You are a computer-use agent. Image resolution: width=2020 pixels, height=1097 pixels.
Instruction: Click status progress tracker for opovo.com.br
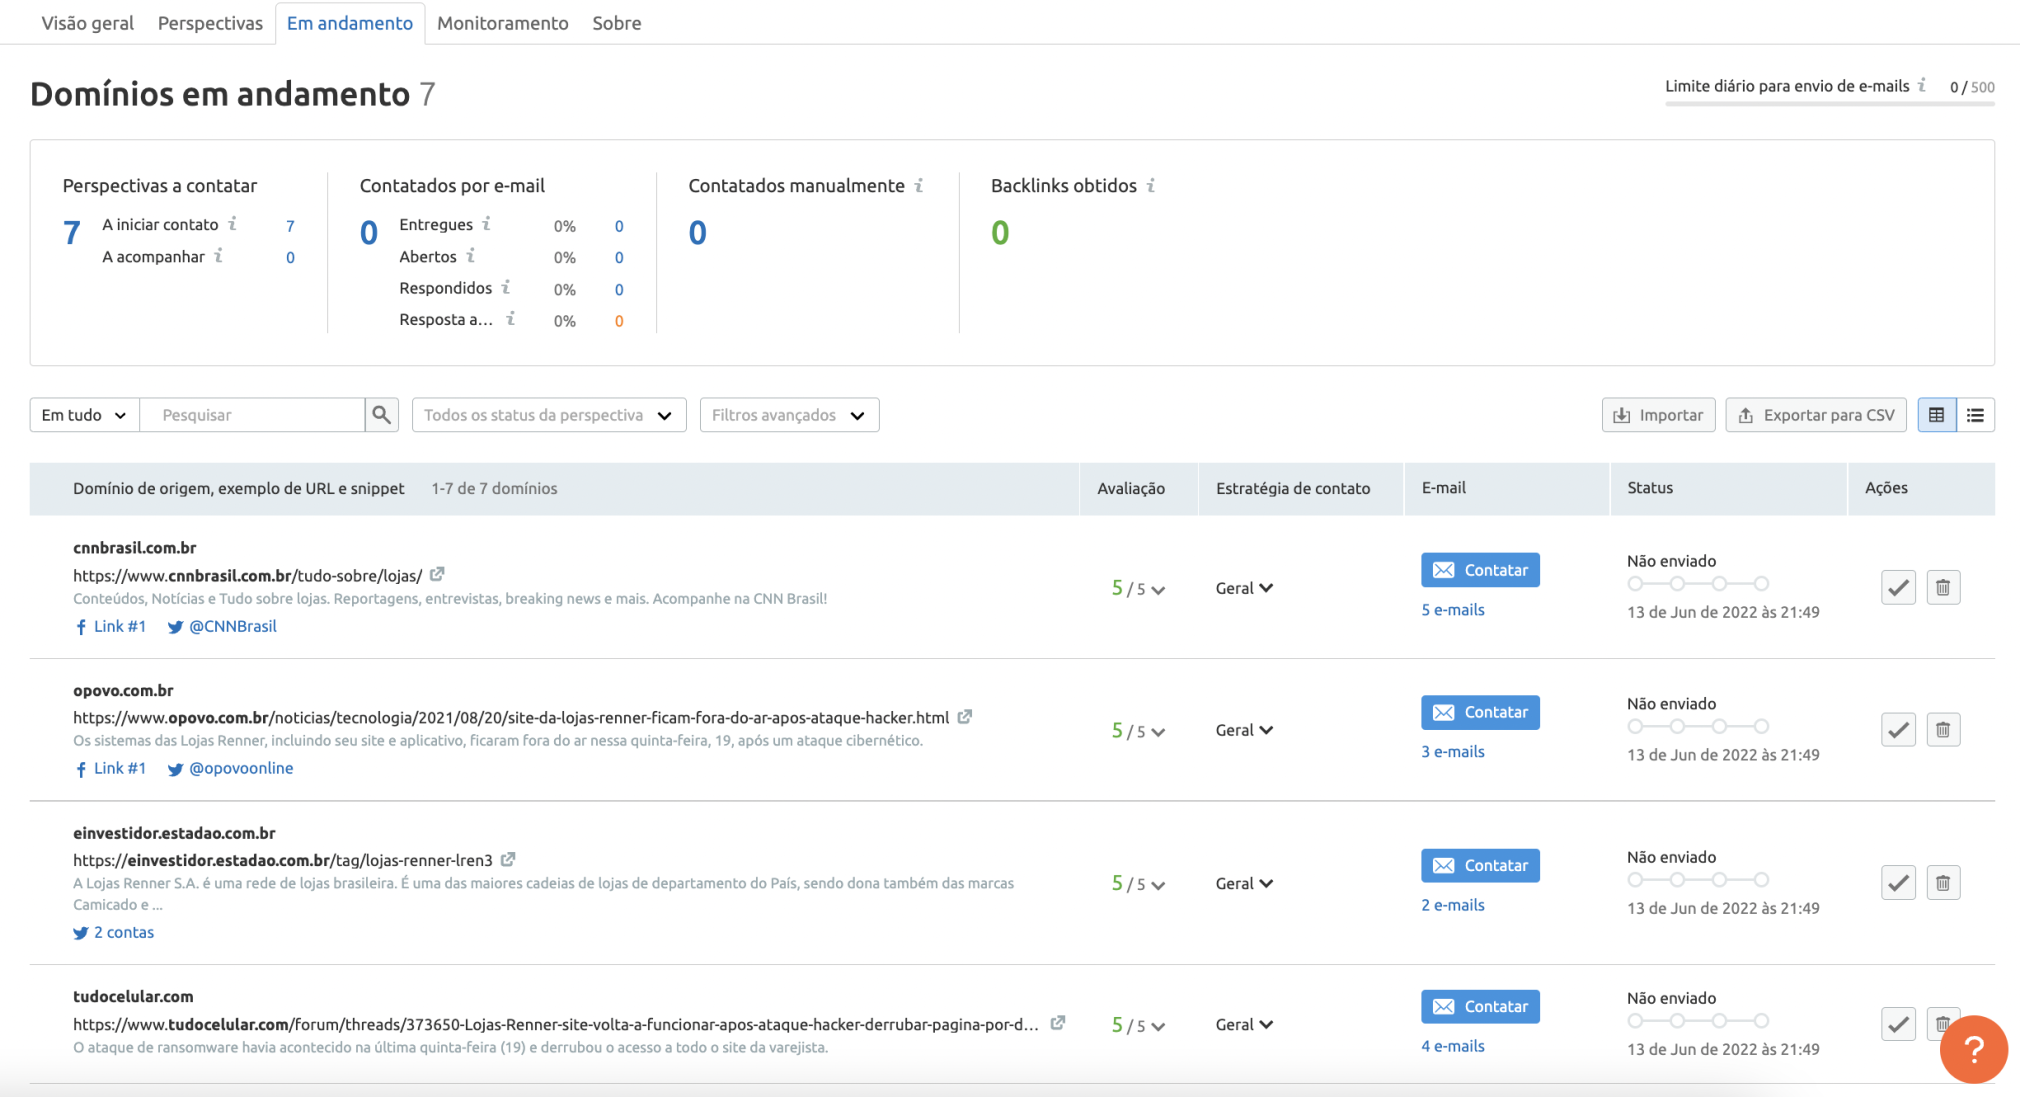pyautogui.click(x=1698, y=726)
